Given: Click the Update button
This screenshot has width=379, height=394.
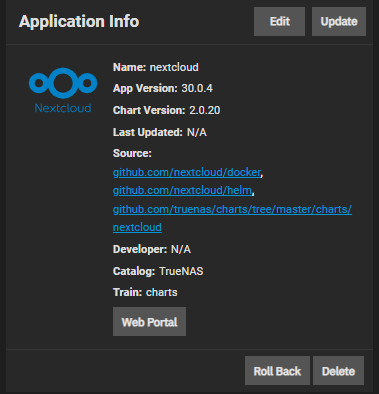Looking at the screenshot, I should (x=339, y=22).
